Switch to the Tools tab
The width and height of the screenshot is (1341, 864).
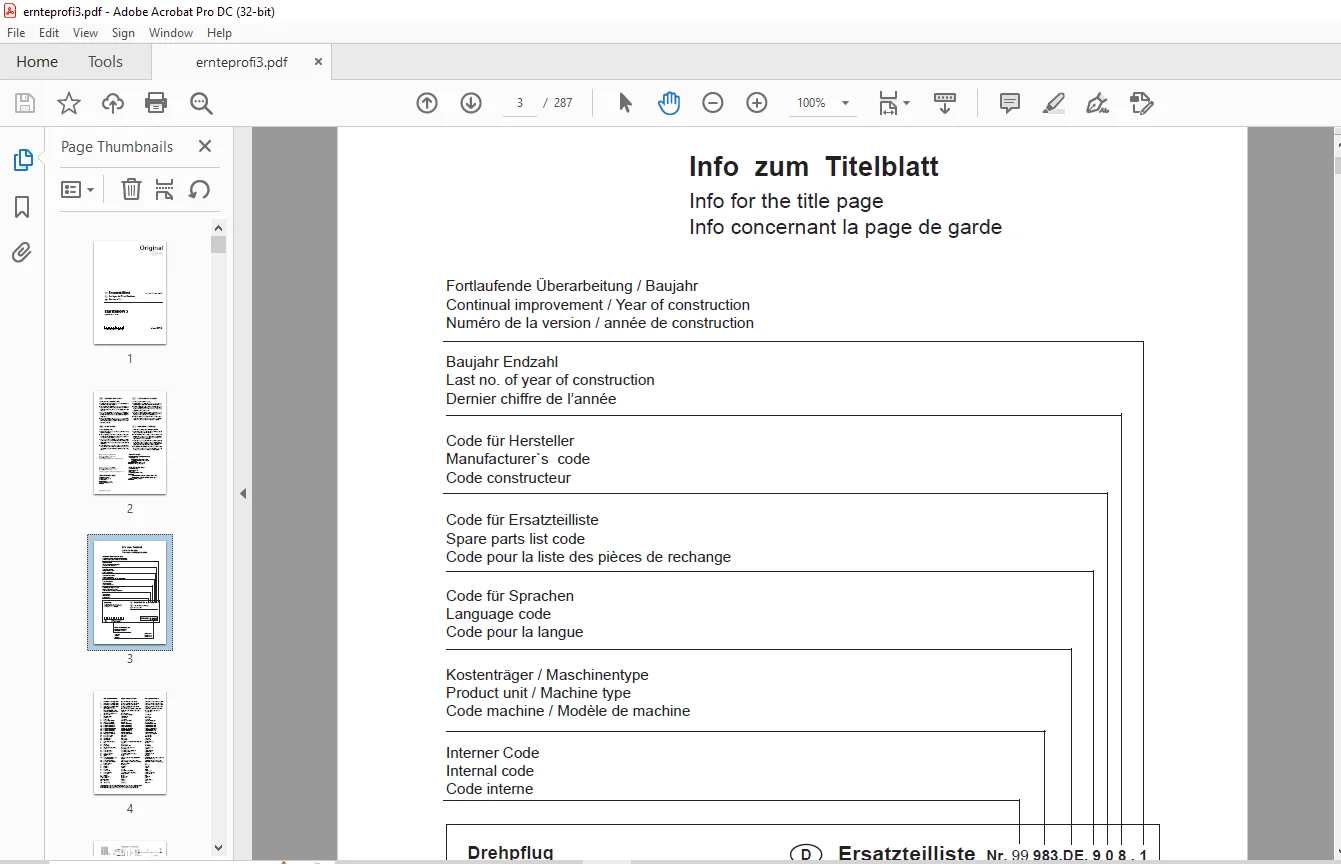pos(105,62)
